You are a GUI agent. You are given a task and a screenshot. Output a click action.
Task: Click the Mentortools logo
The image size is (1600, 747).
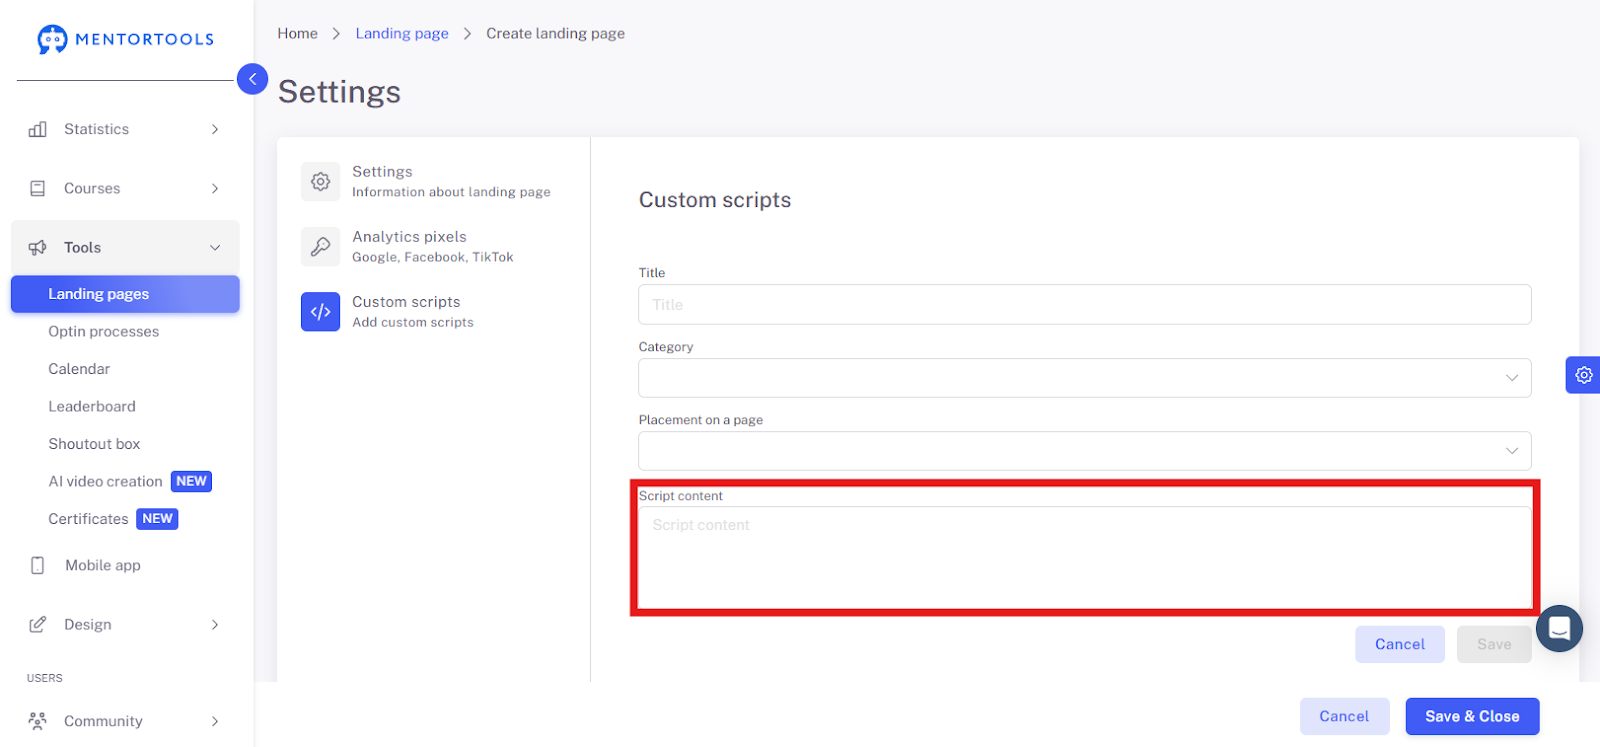click(x=125, y=39)
